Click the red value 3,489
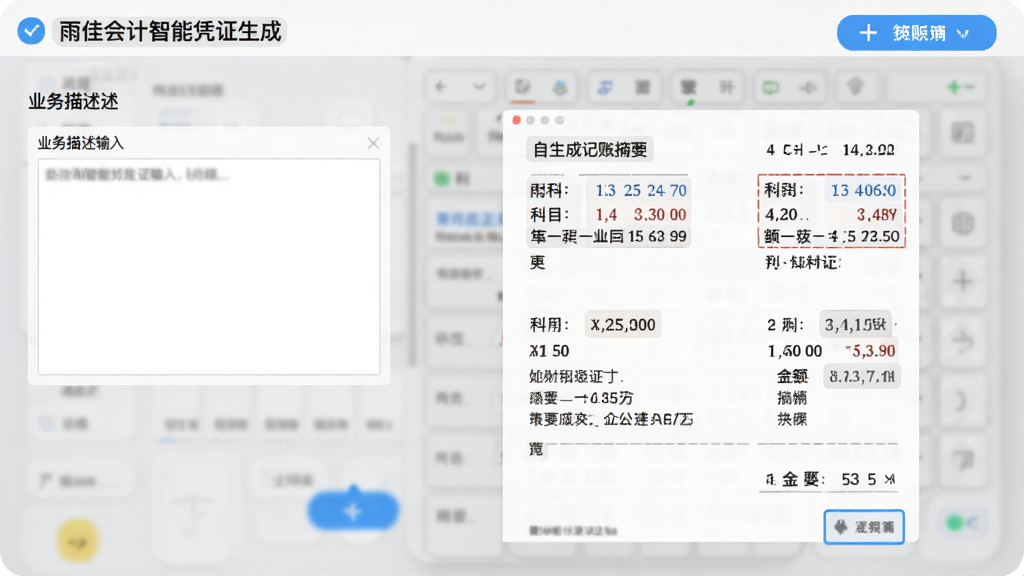The image size is (1024, 576). (876, 215)
